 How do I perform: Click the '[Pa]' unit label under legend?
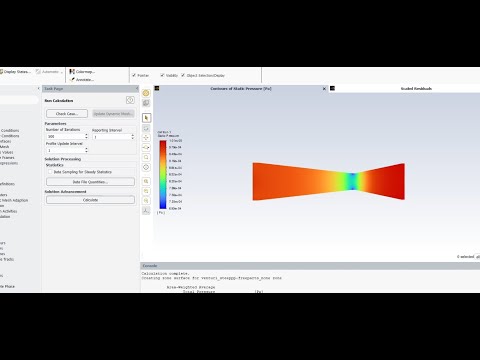(161, 212)
